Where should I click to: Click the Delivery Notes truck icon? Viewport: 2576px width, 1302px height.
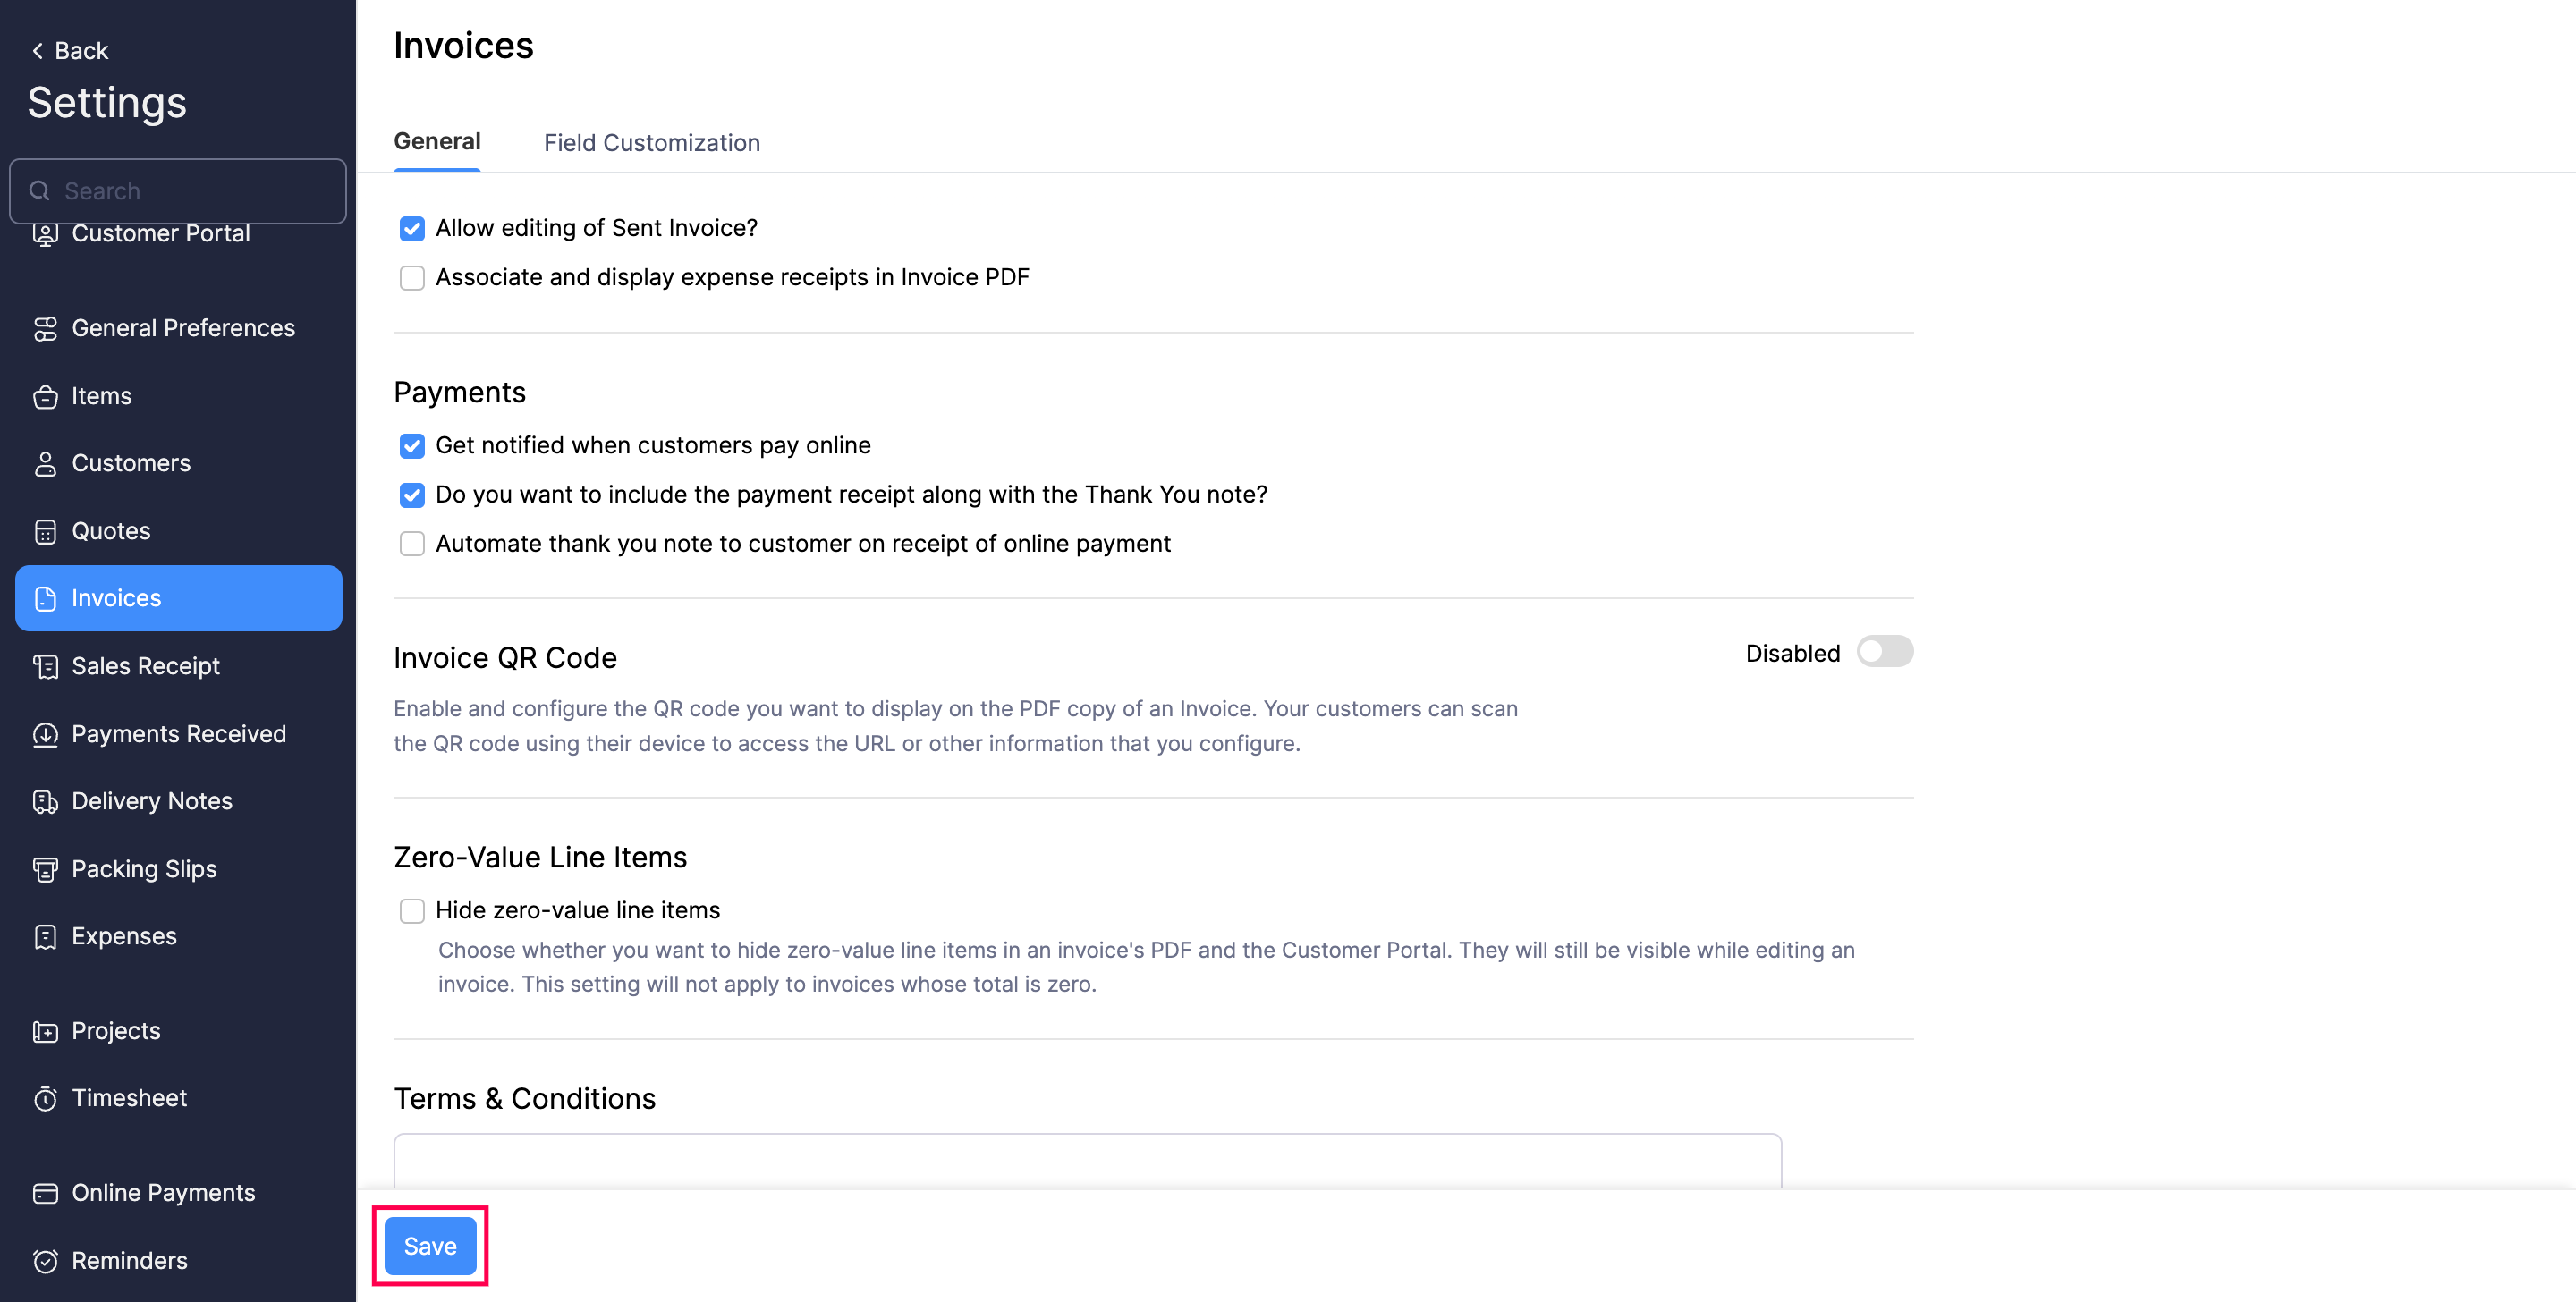45,802
